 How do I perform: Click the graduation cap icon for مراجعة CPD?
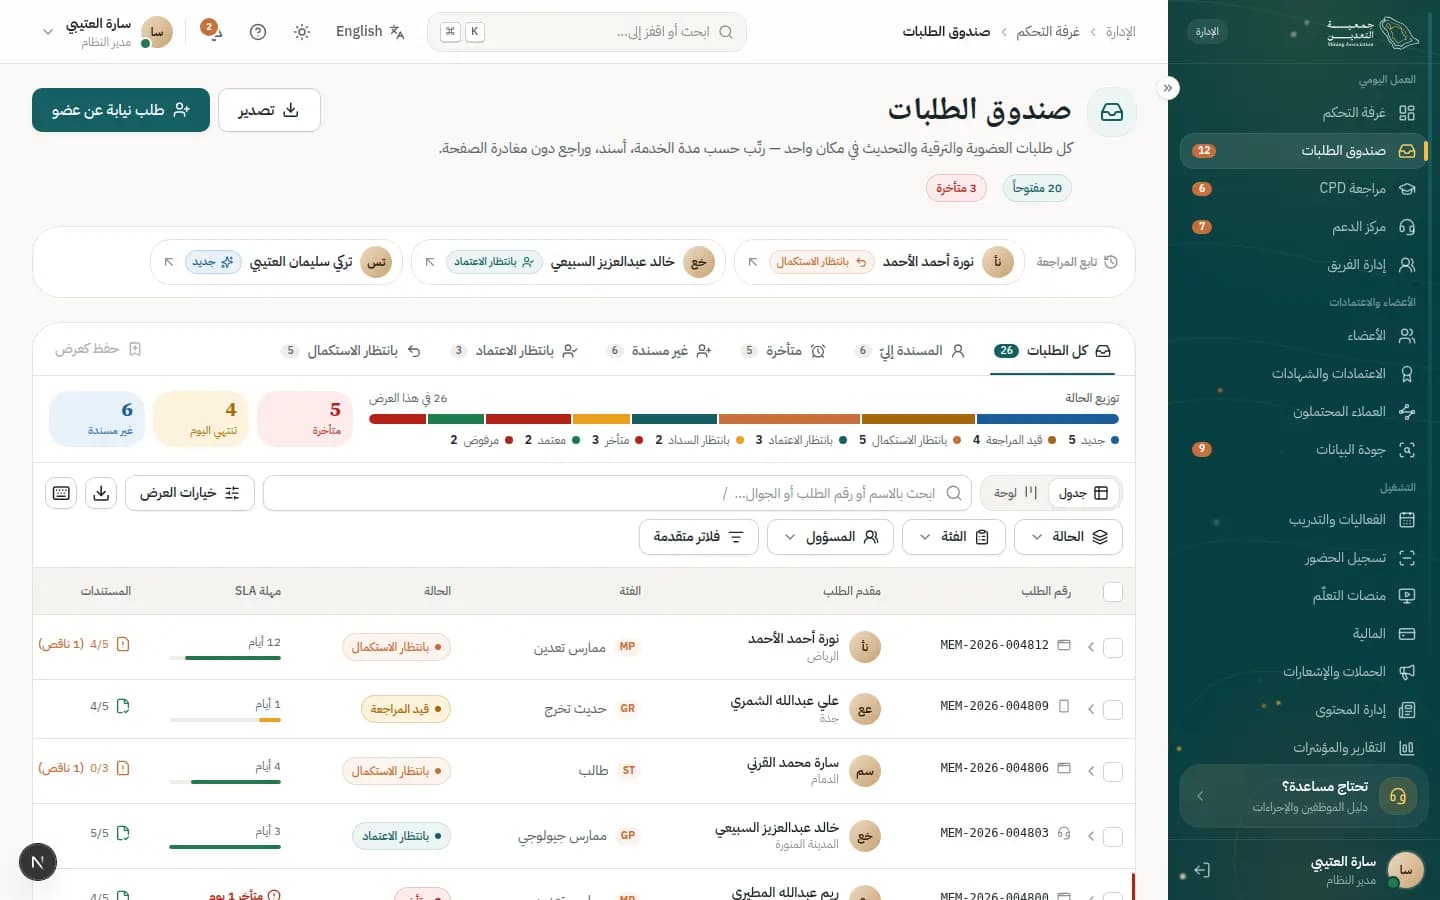click(x=1407, y=188)
